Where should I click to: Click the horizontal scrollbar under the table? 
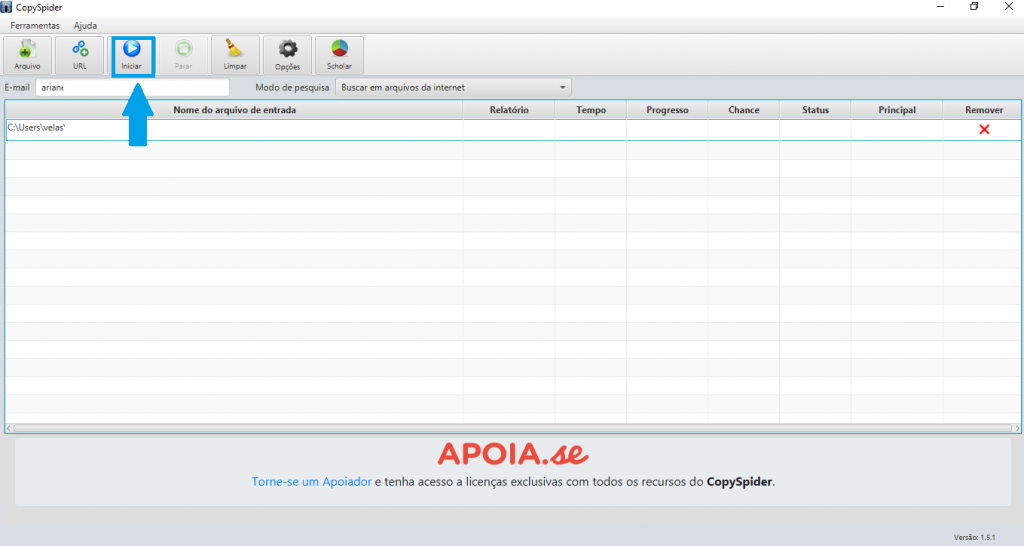point(513,428)
